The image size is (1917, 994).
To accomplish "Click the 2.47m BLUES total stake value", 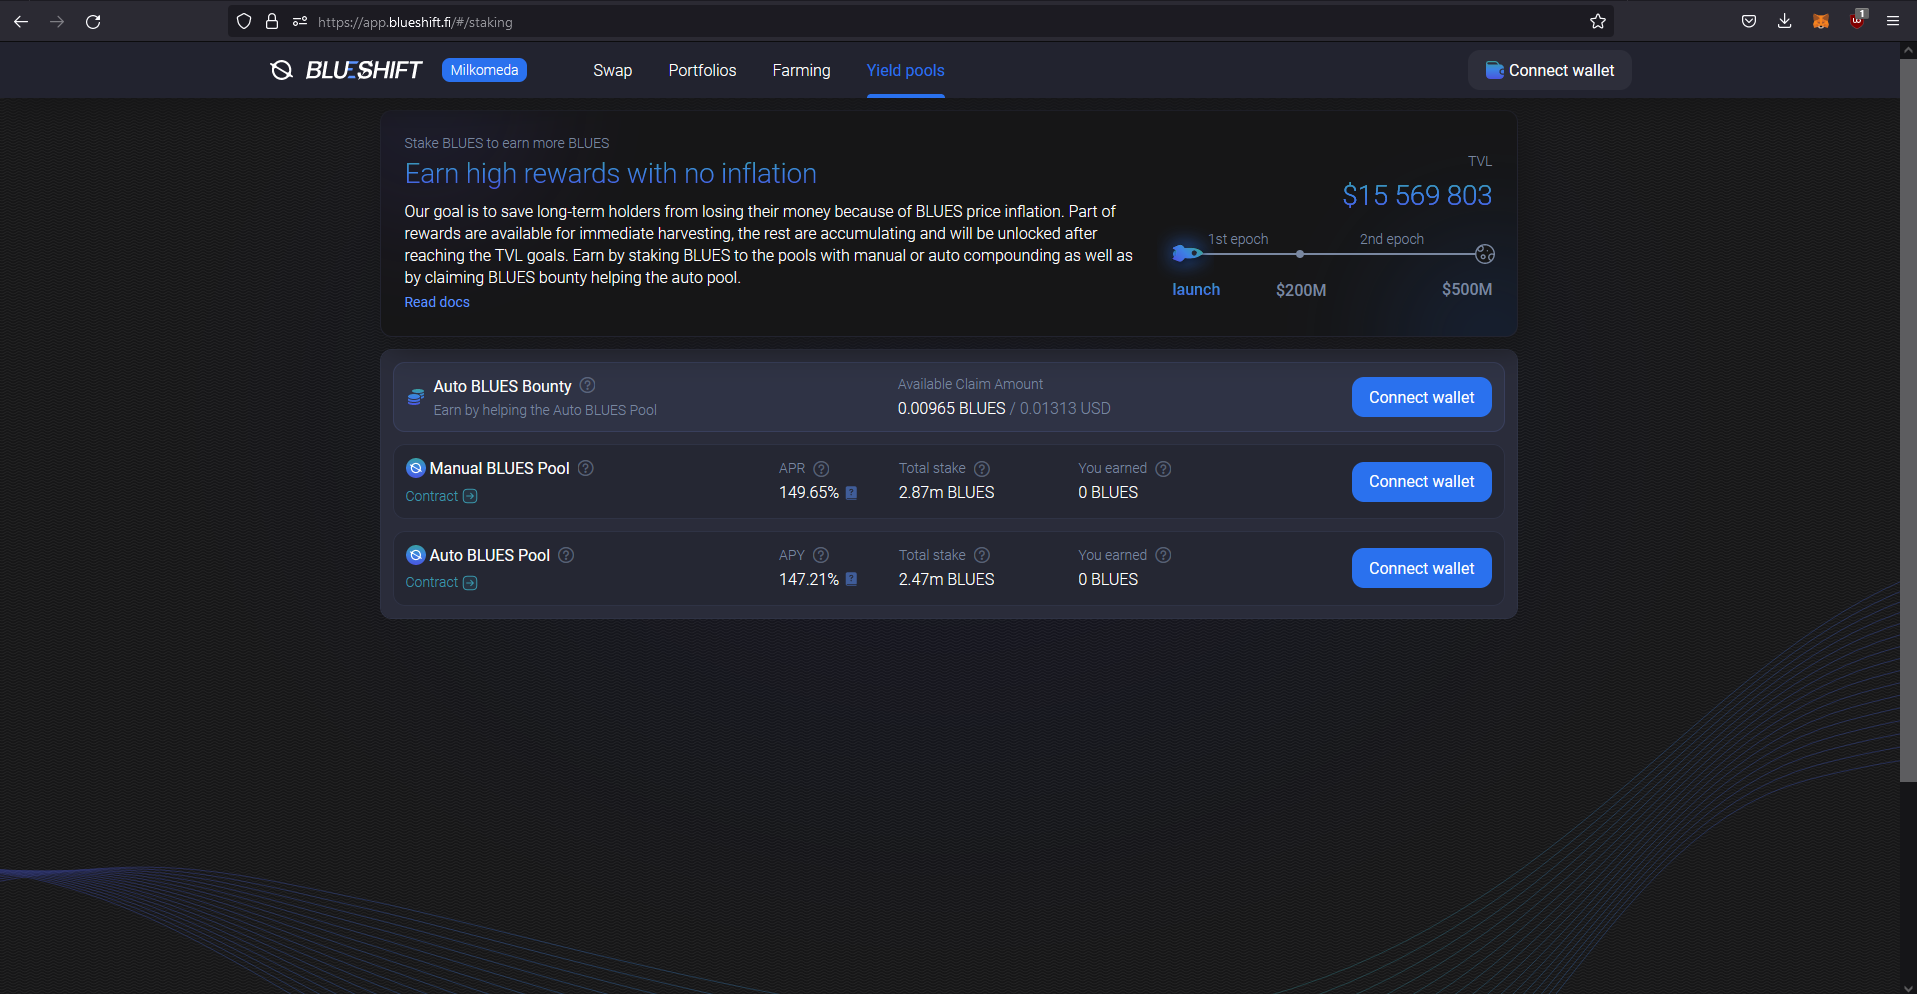I will [x=946, y=579].
